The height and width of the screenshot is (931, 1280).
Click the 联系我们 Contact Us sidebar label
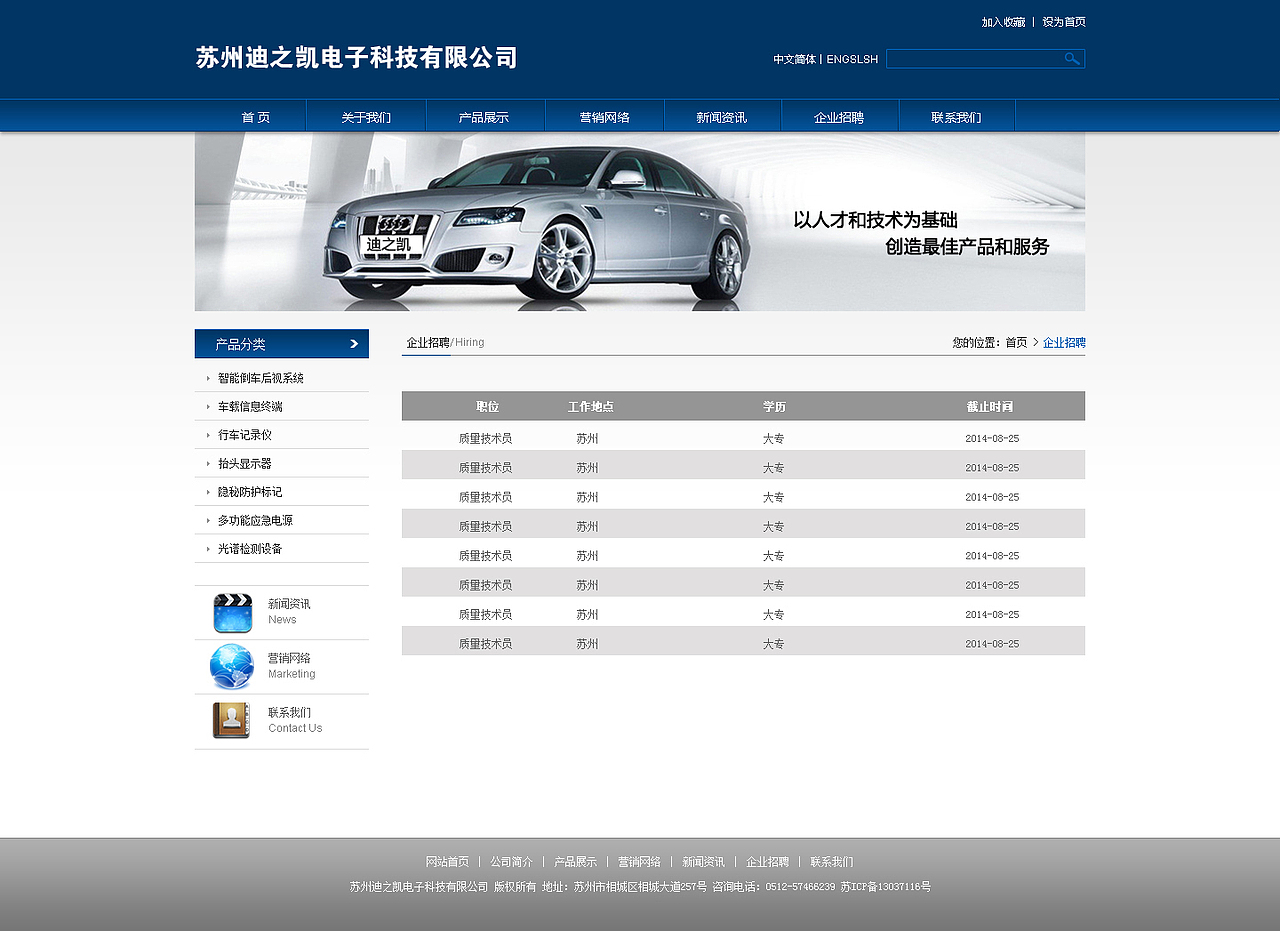[295, 720]
